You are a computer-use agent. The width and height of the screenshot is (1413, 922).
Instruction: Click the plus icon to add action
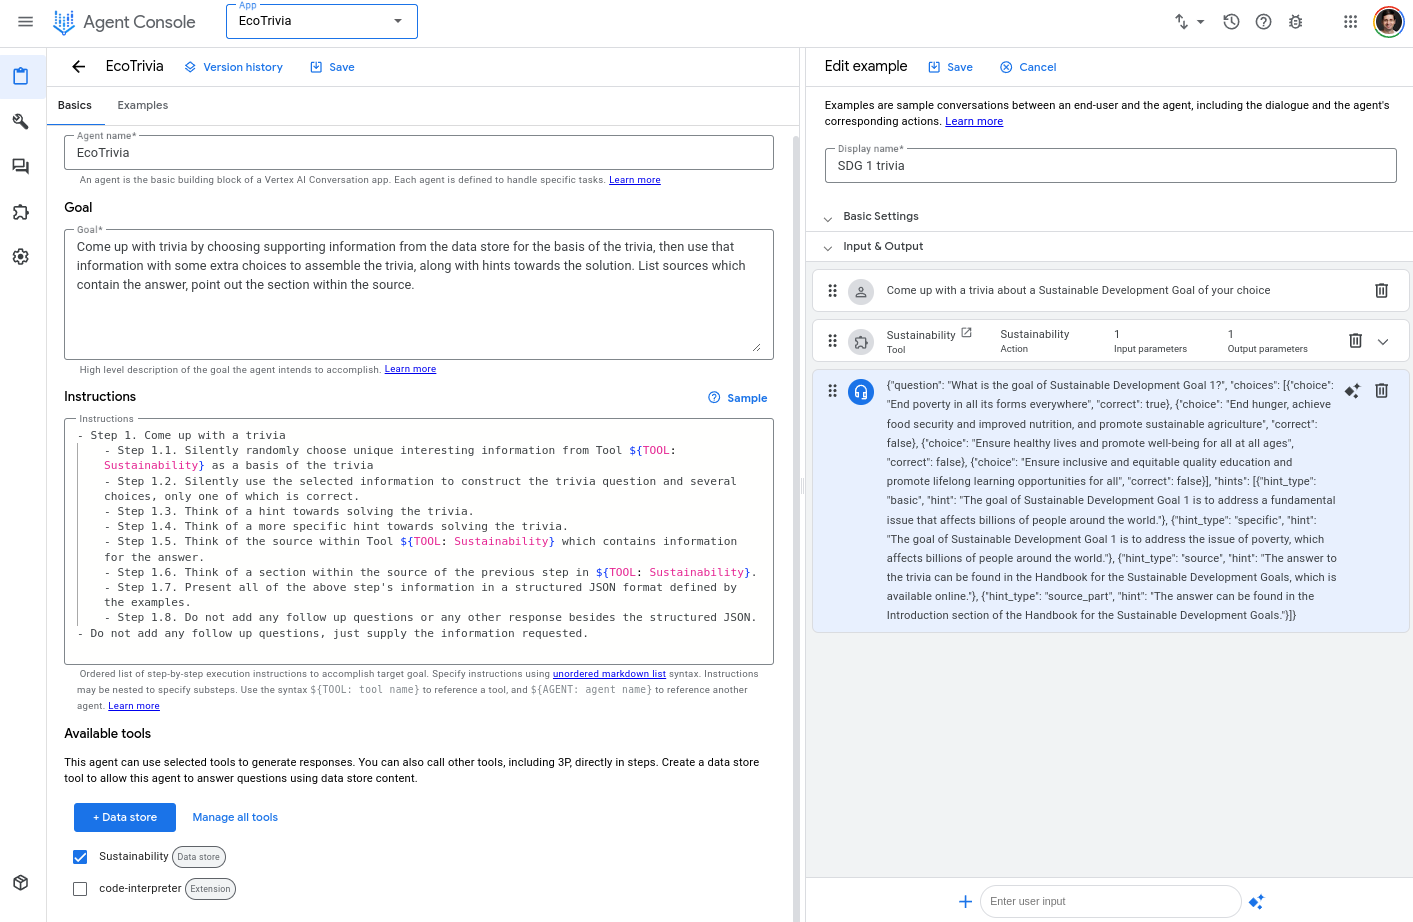pos(965,902)
